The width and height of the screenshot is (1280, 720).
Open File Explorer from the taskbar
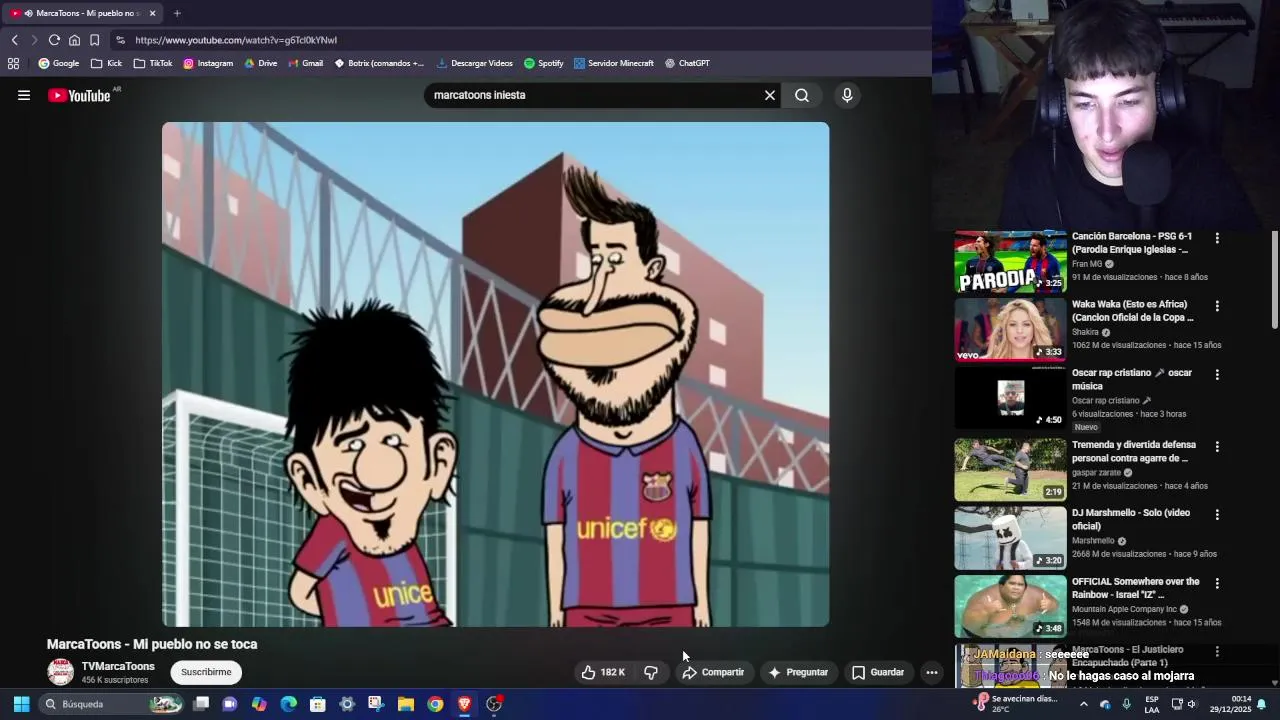pyautogui.click(x=406, y=704)
